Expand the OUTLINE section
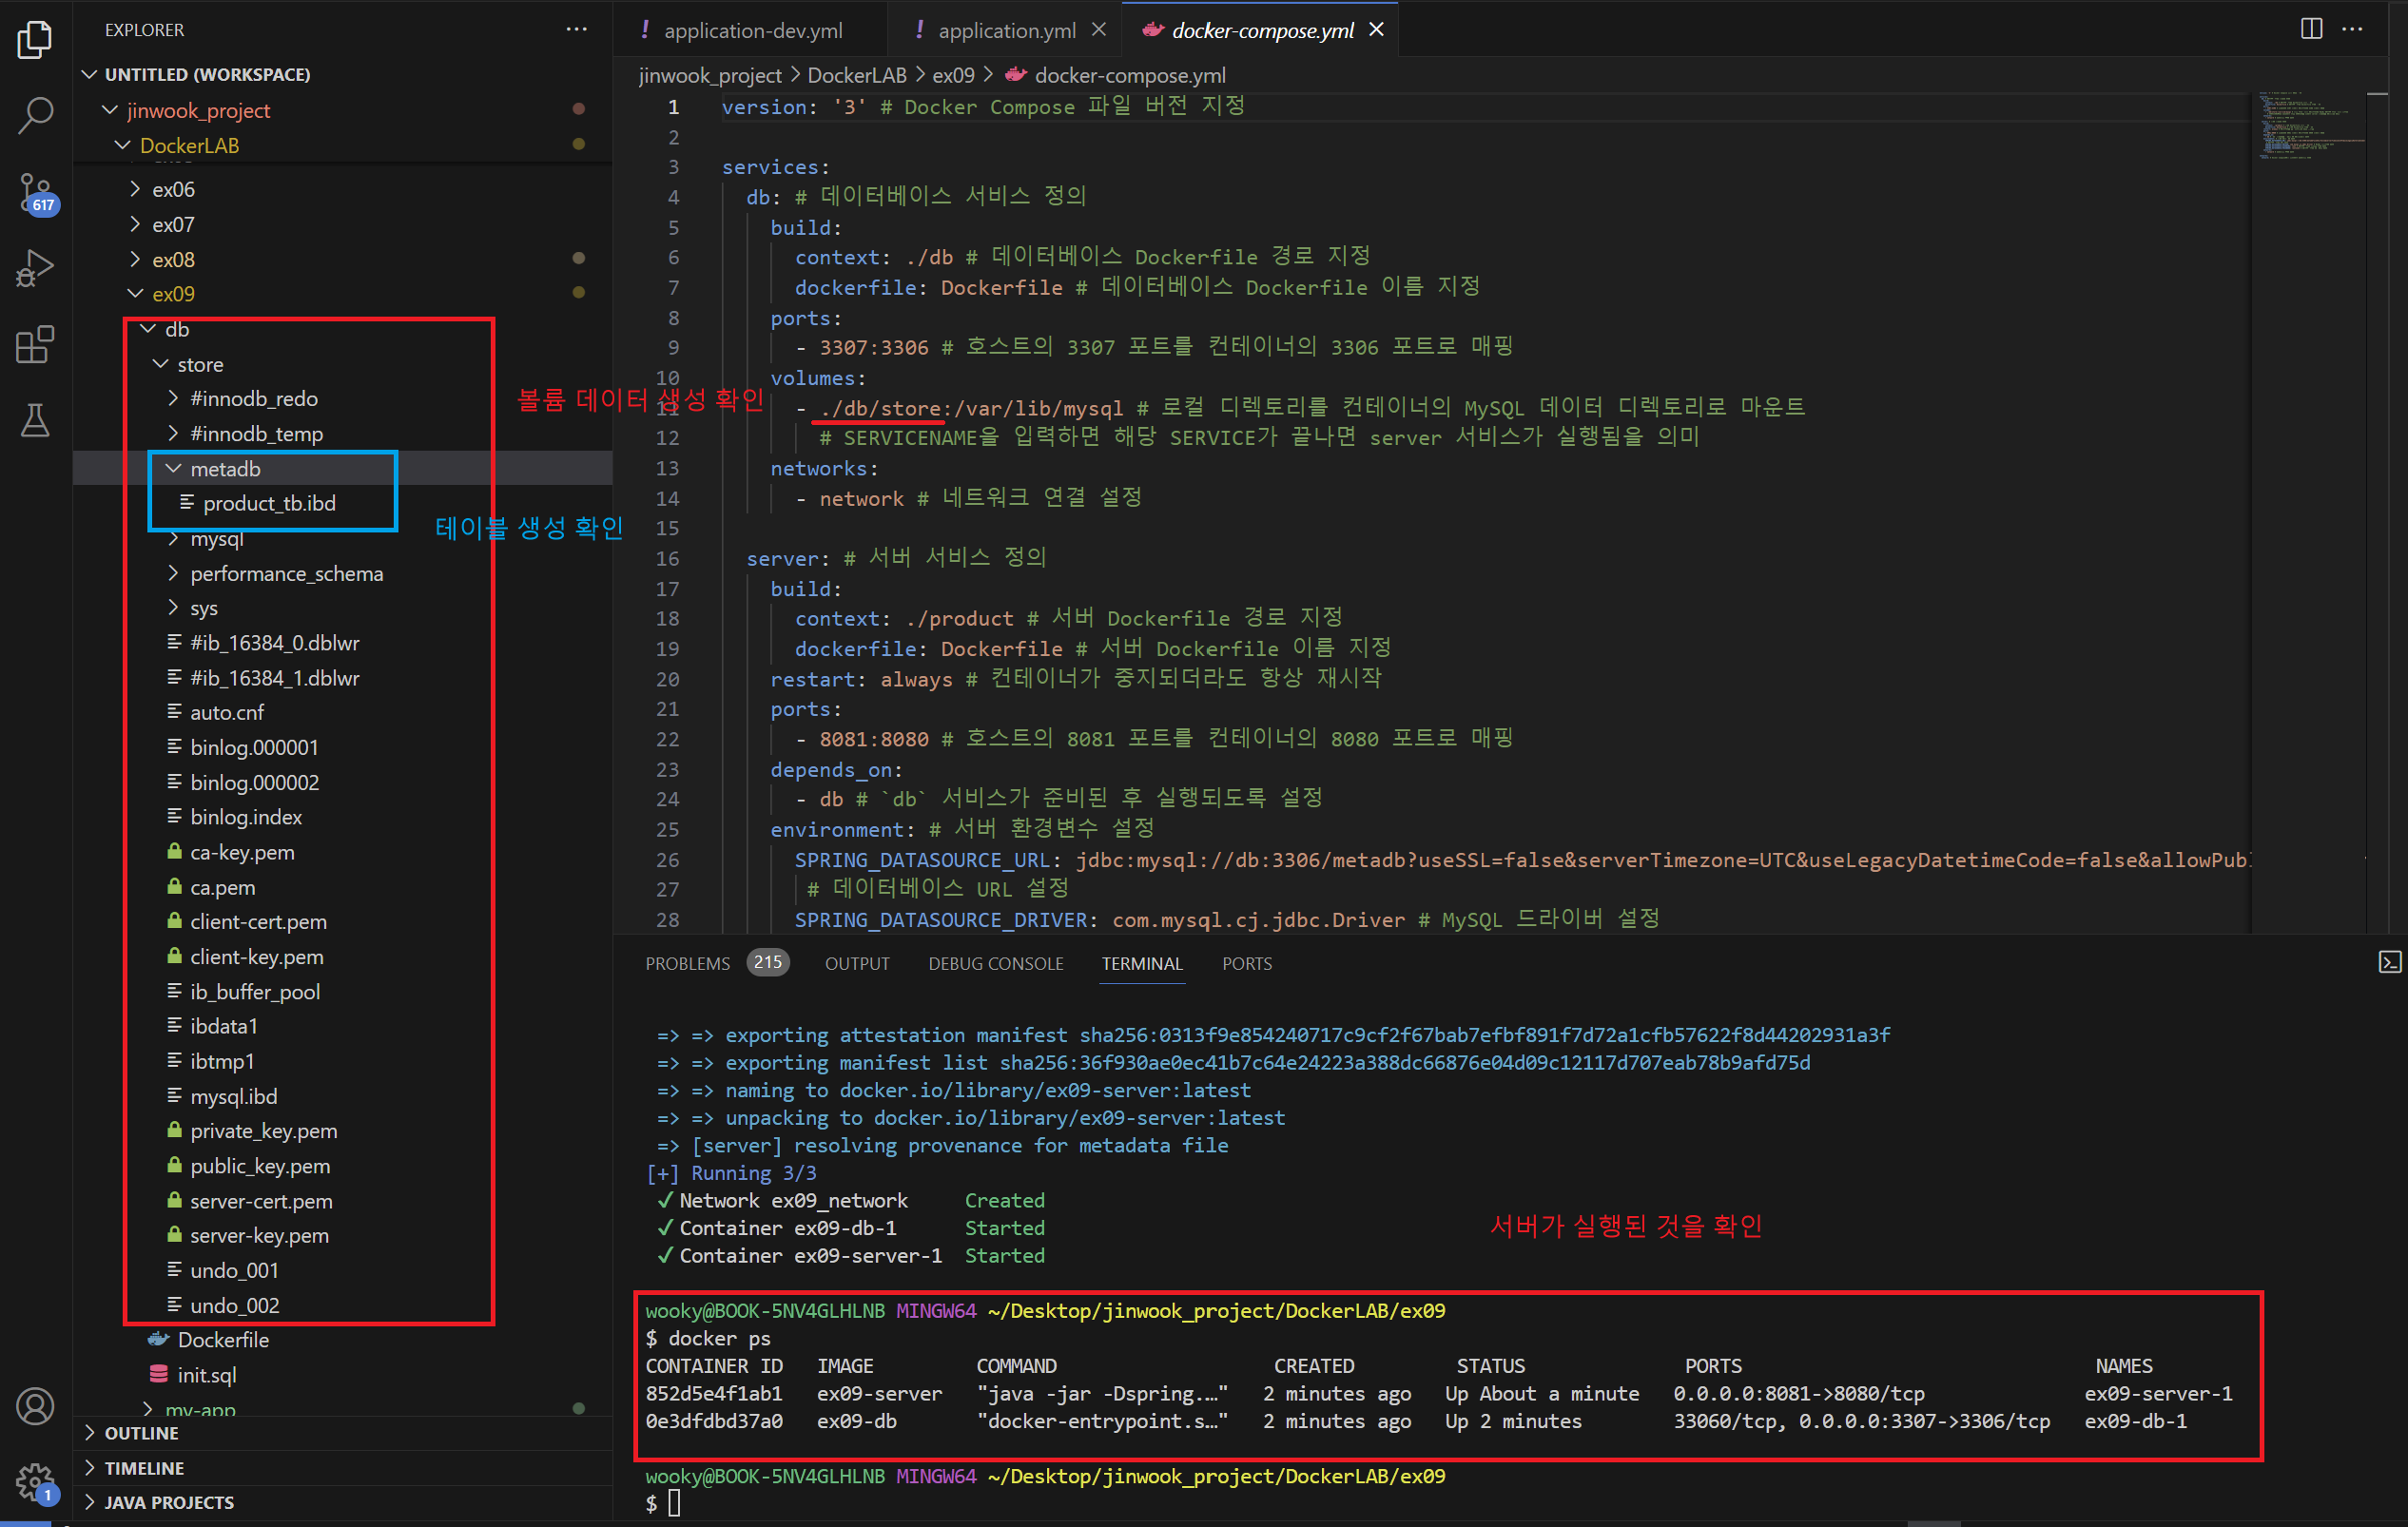 141,1433
